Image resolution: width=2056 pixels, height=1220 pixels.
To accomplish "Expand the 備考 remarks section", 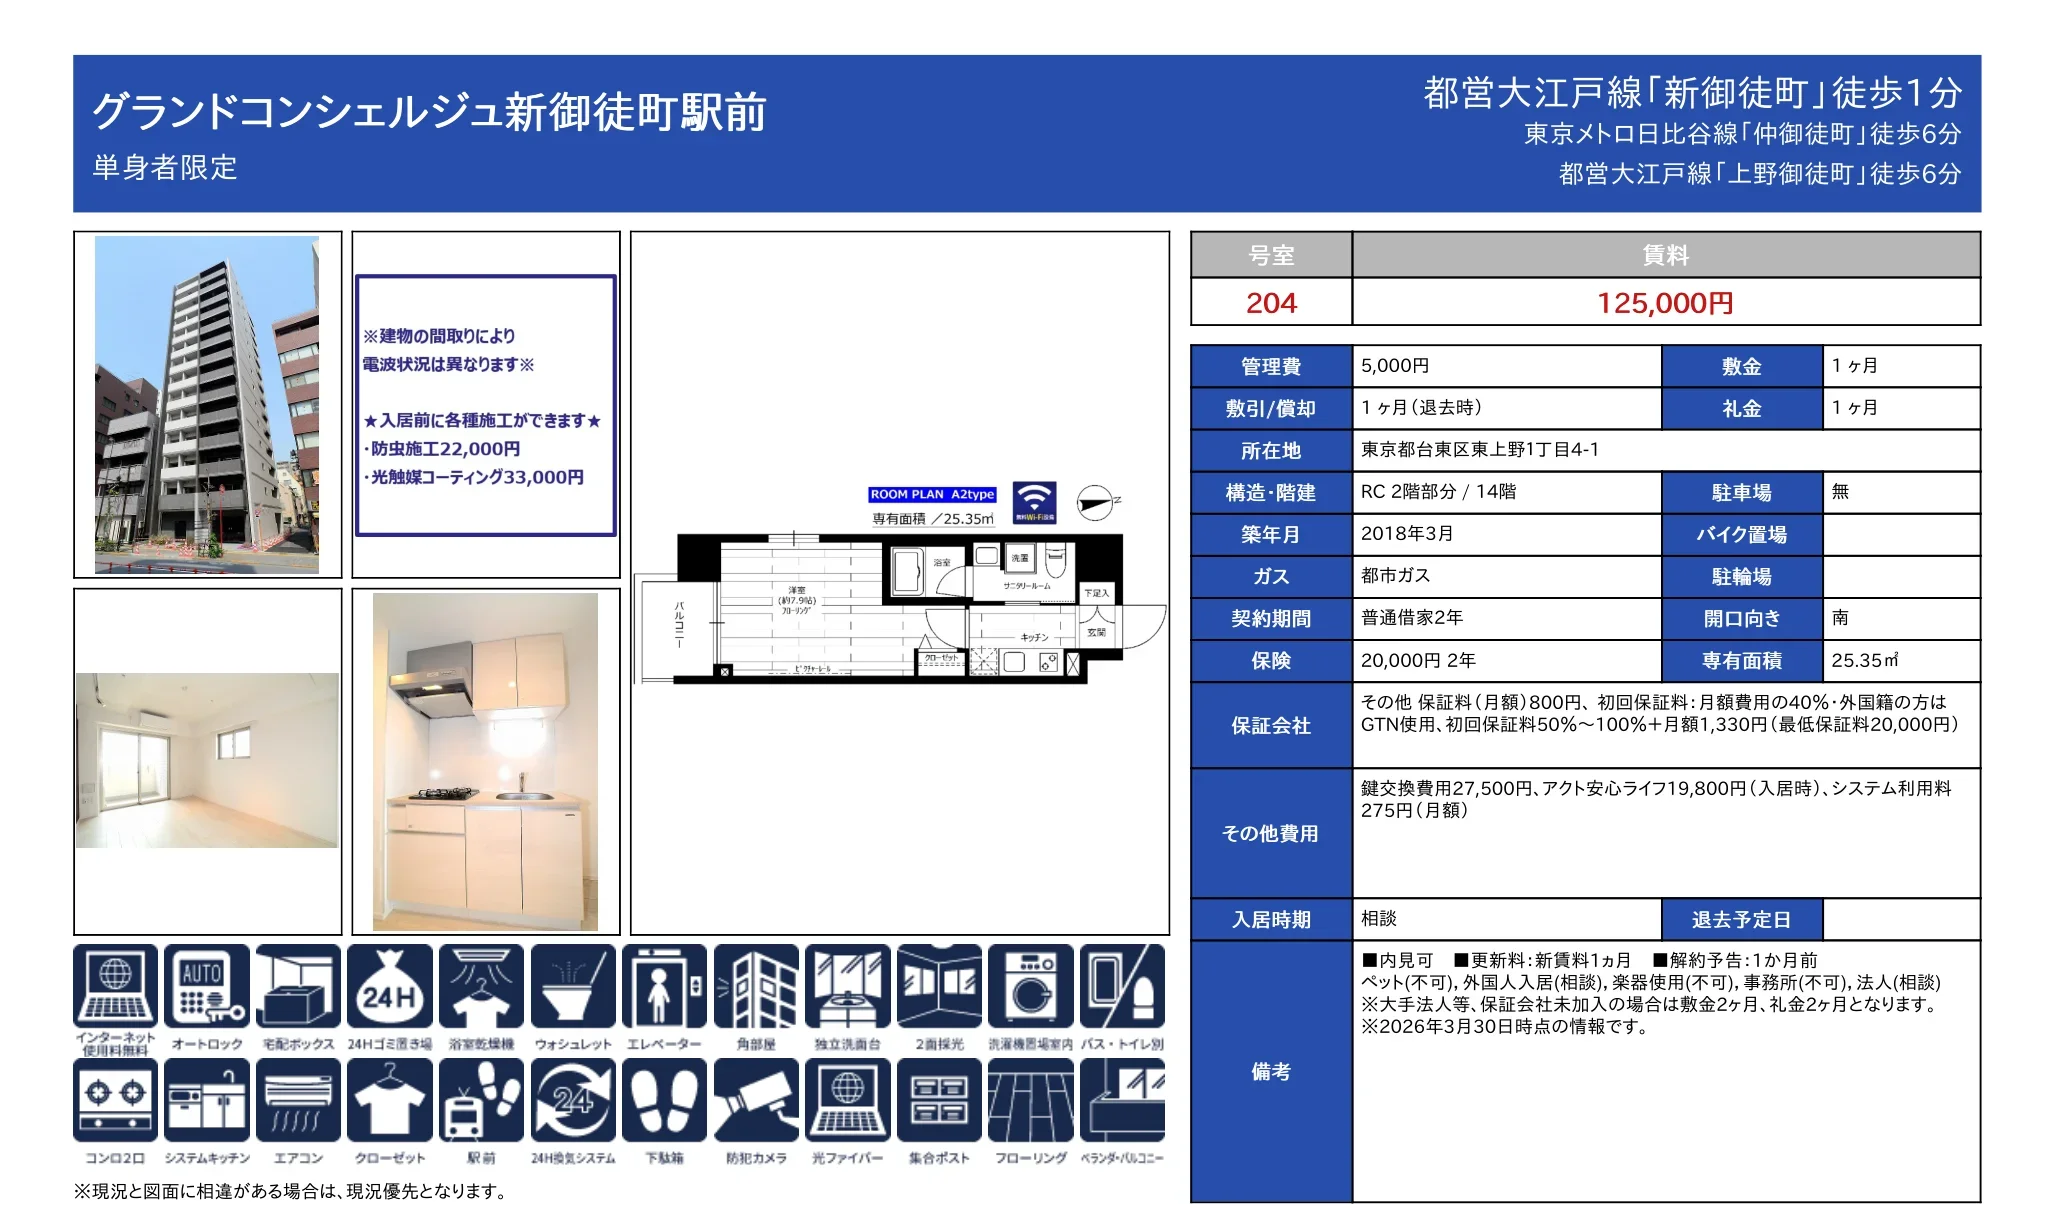I will tap(1271, 1070).
